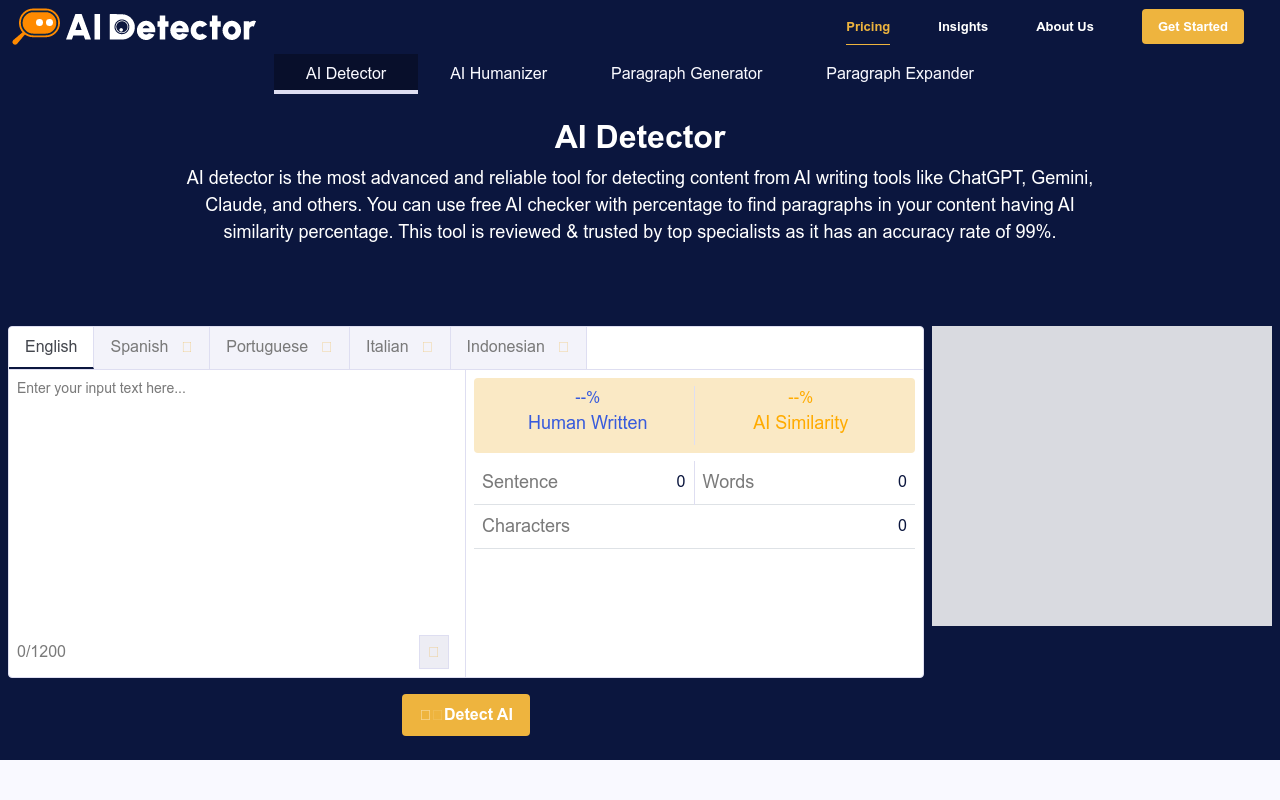Click the AI Detector page heading
Screen dimensions: 1280x800
coord(640,137)
